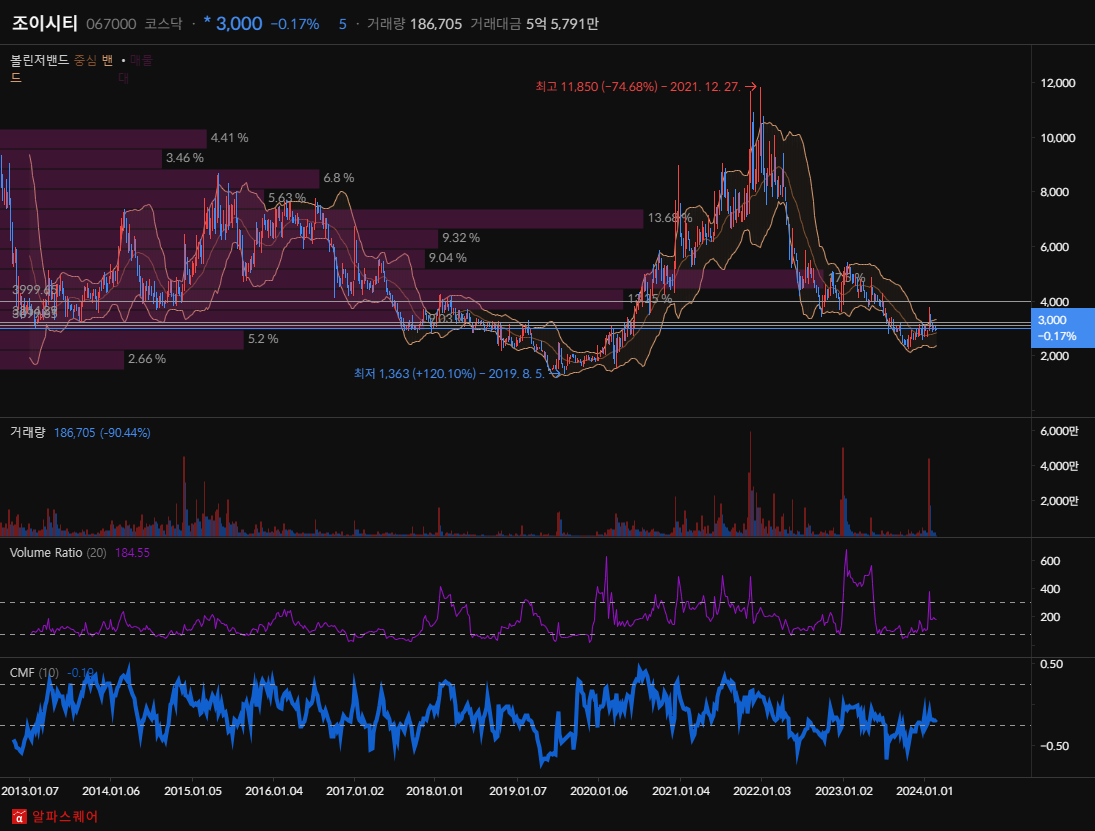
Task: Click the 4,000 price axis label
Action: [x=1054, y=302]
